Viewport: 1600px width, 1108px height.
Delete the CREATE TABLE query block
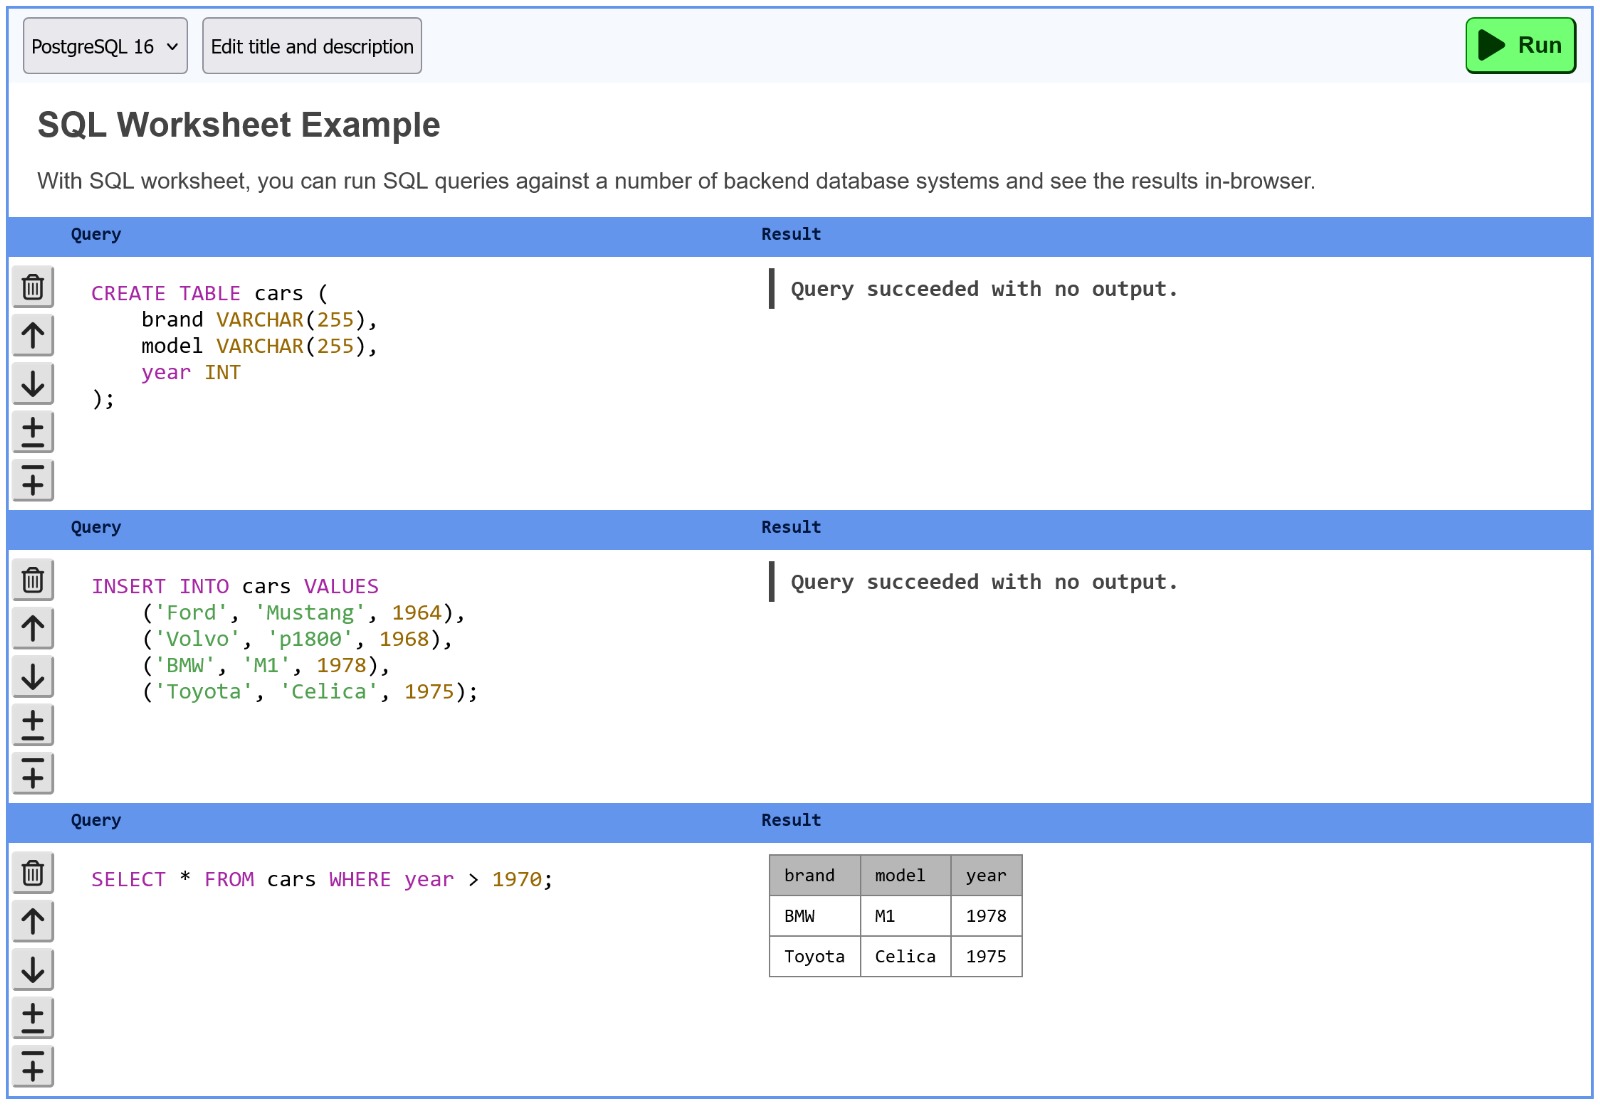point(33,287)
